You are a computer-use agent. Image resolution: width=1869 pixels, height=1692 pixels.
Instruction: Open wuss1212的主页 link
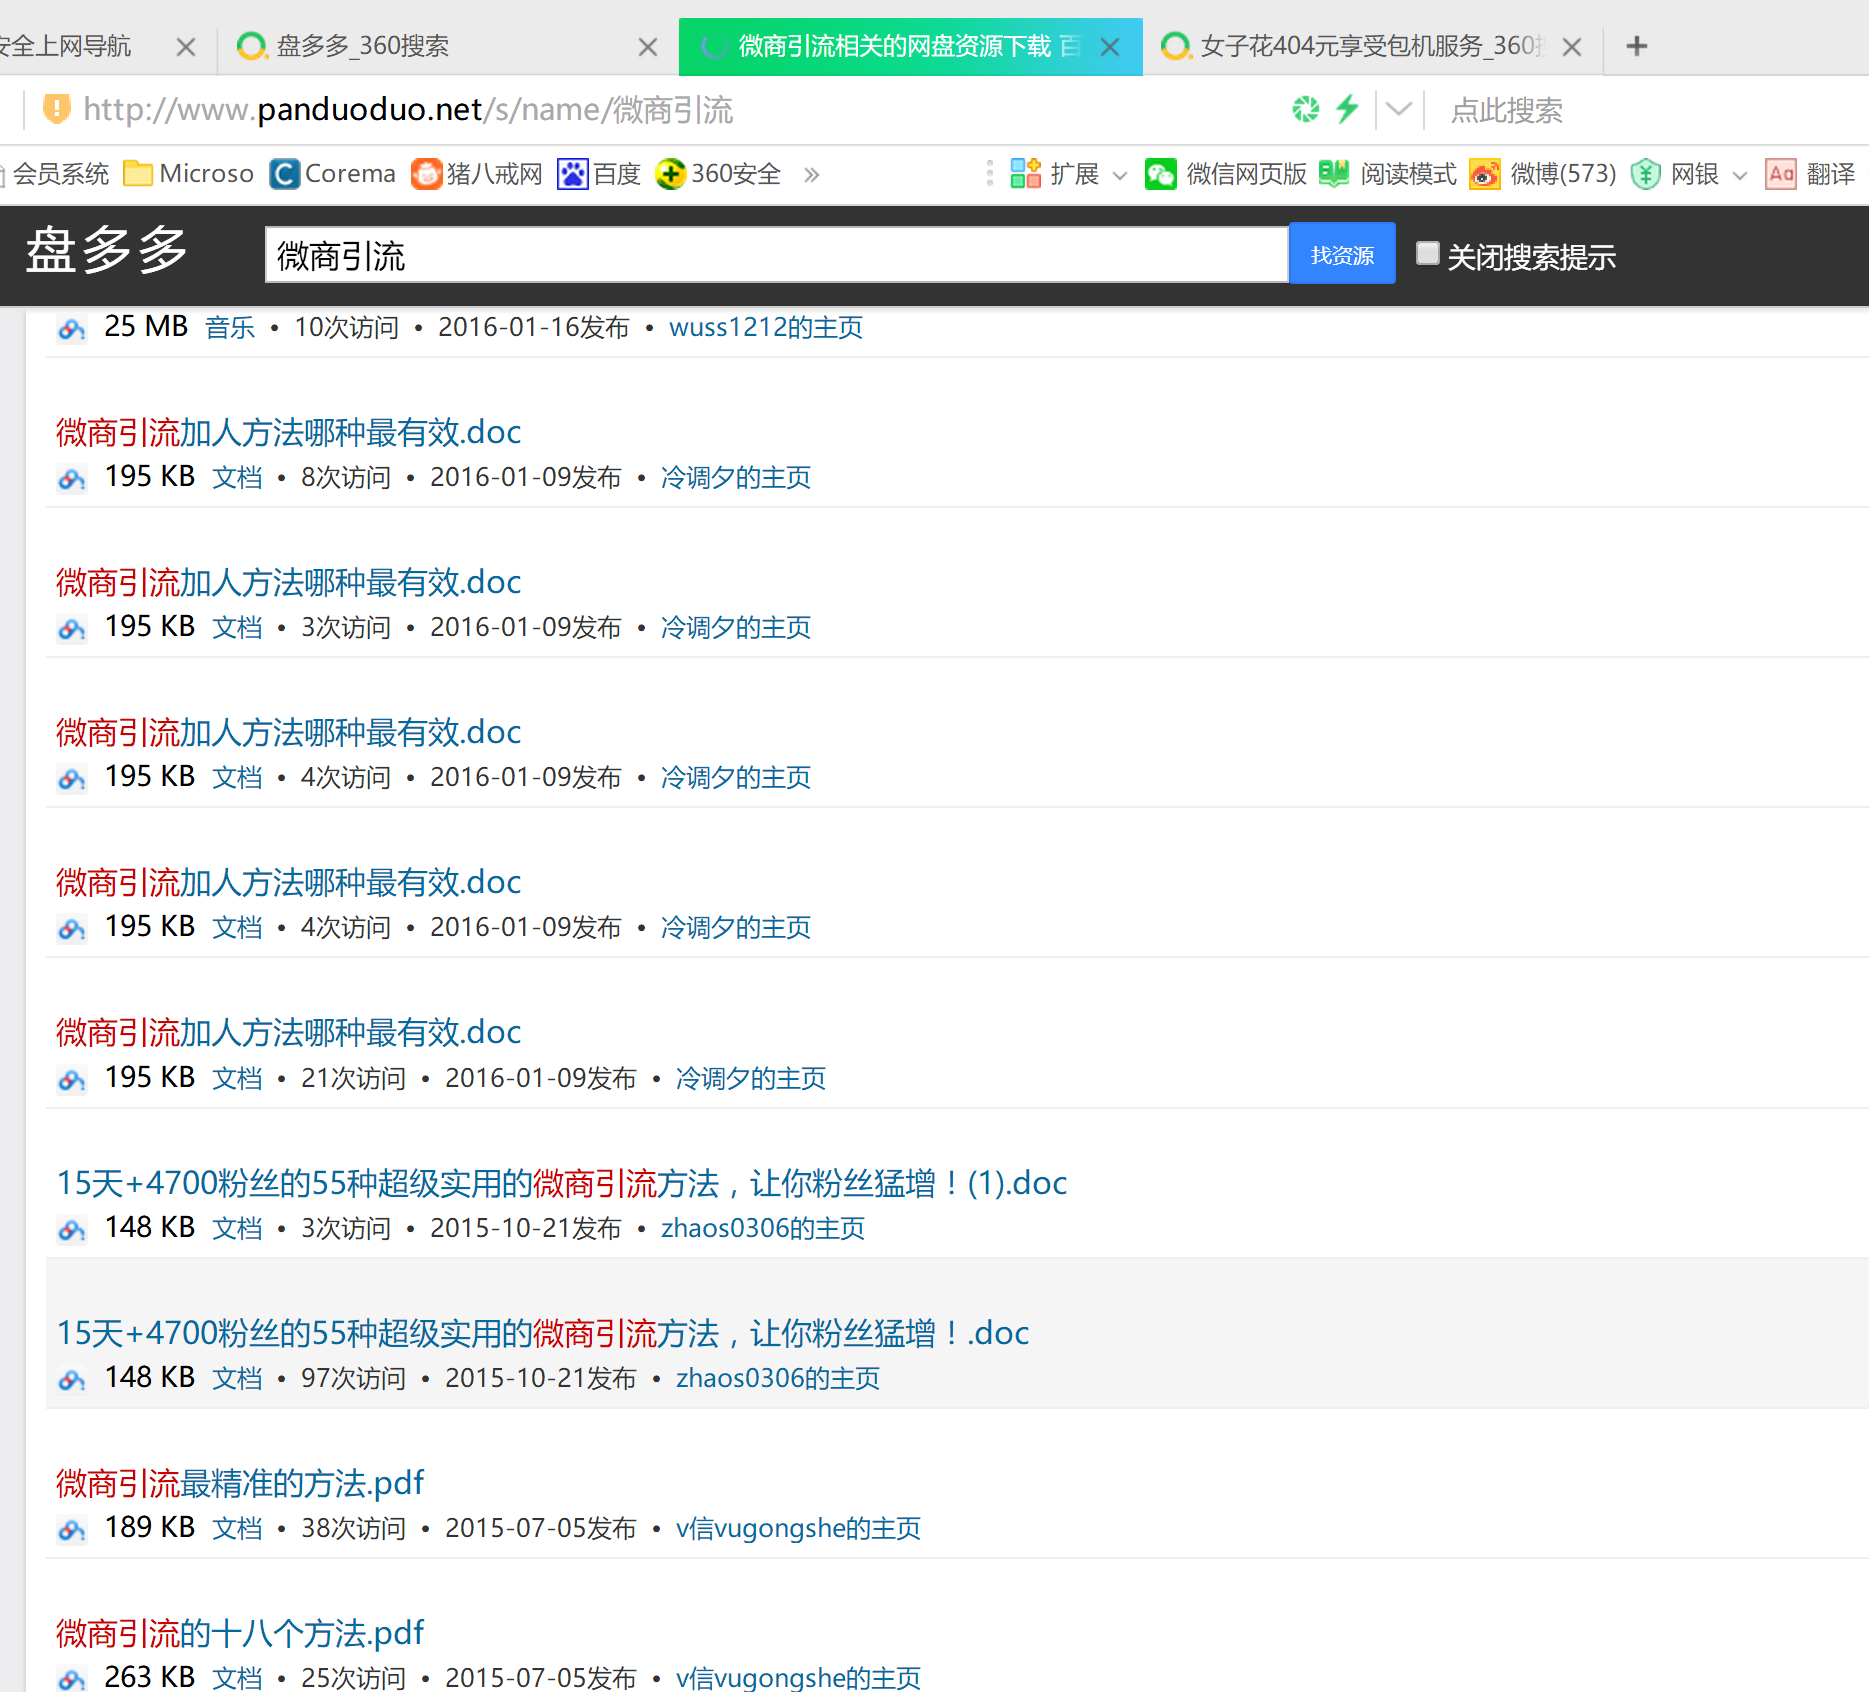pos(766,327)
